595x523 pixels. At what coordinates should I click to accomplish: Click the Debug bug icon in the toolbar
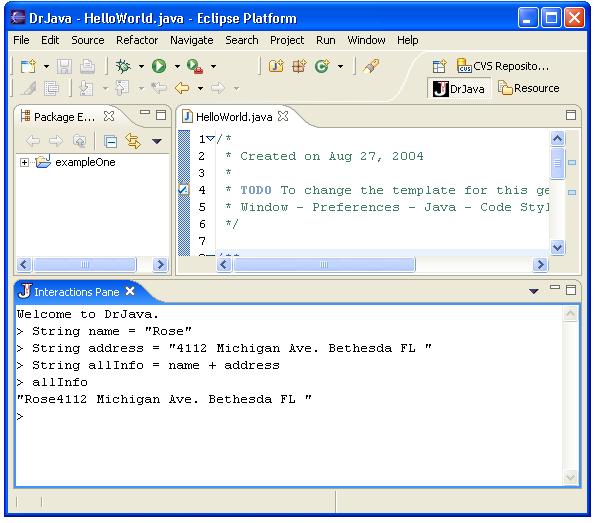click(x=123, y=66)
